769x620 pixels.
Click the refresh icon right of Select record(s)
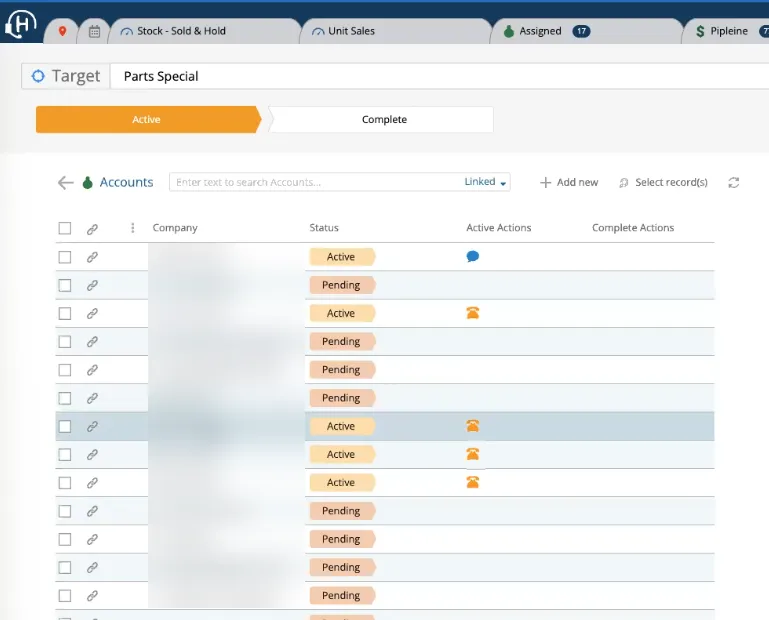[x=734, y=182]
